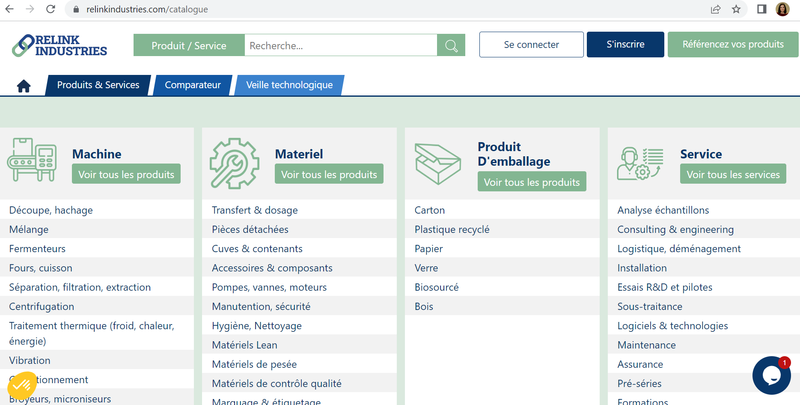800x405 pixels.
Task: Click Voir tous les produits under Produit D'emballage
Action: point(532,182)
